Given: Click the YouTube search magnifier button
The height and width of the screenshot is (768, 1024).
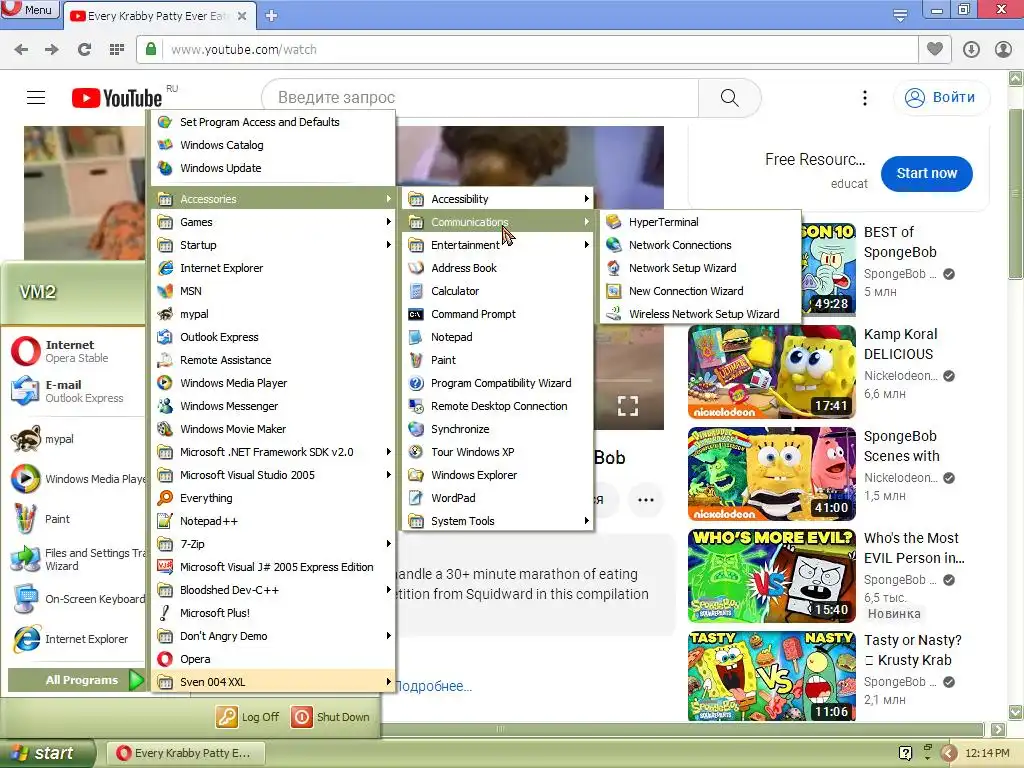Looking at the screenshot, I should point(729,97).
